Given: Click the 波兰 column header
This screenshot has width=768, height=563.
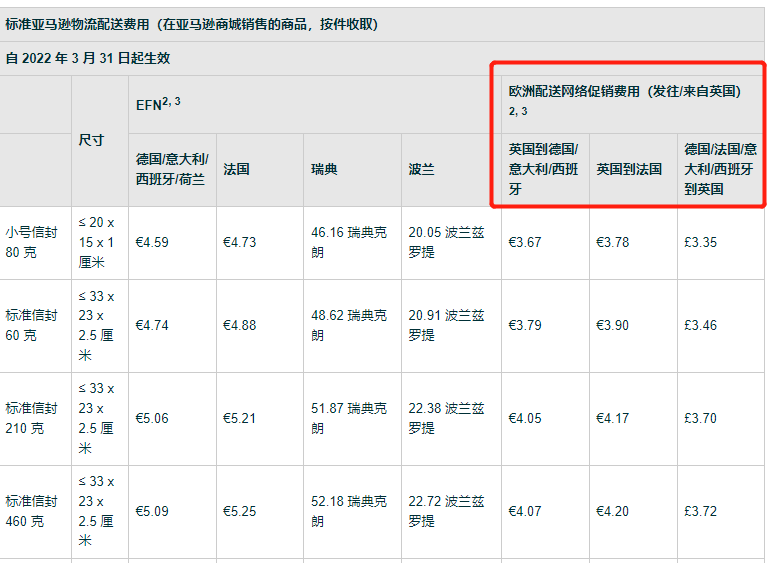Looking at the screenshot, I should tap(422, 169).
